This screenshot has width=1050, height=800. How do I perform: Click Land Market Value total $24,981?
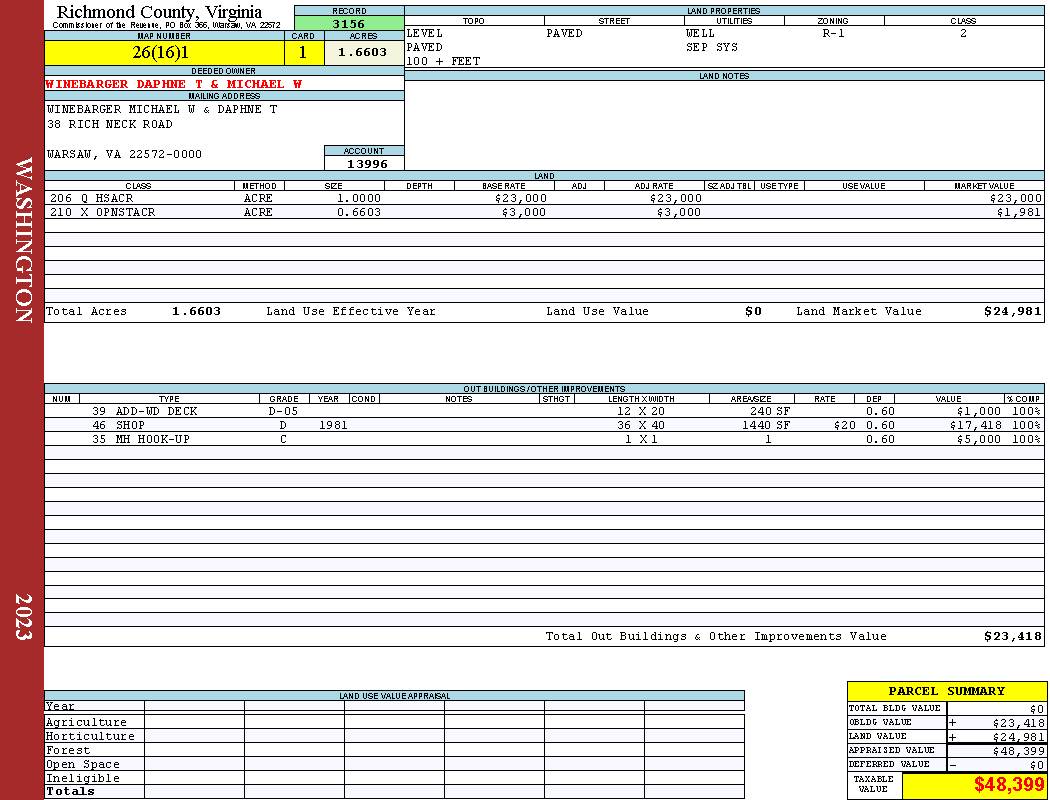coord(1013,311)
